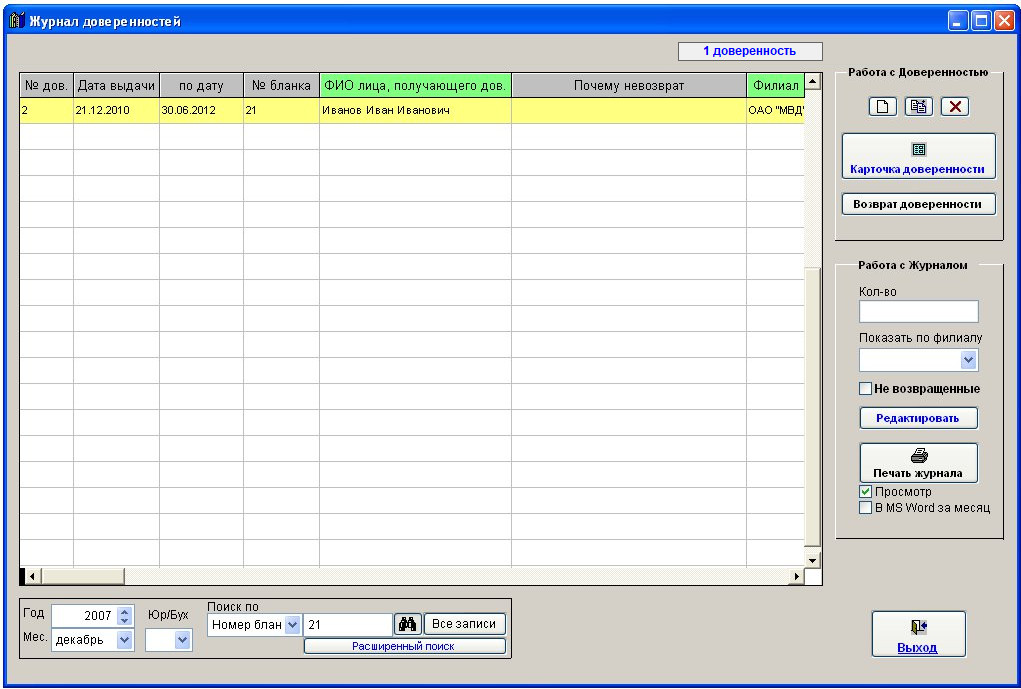Screen dimensions: 1021x689
Task: Decrease the year with the down arrow
Action: [125, 620]
